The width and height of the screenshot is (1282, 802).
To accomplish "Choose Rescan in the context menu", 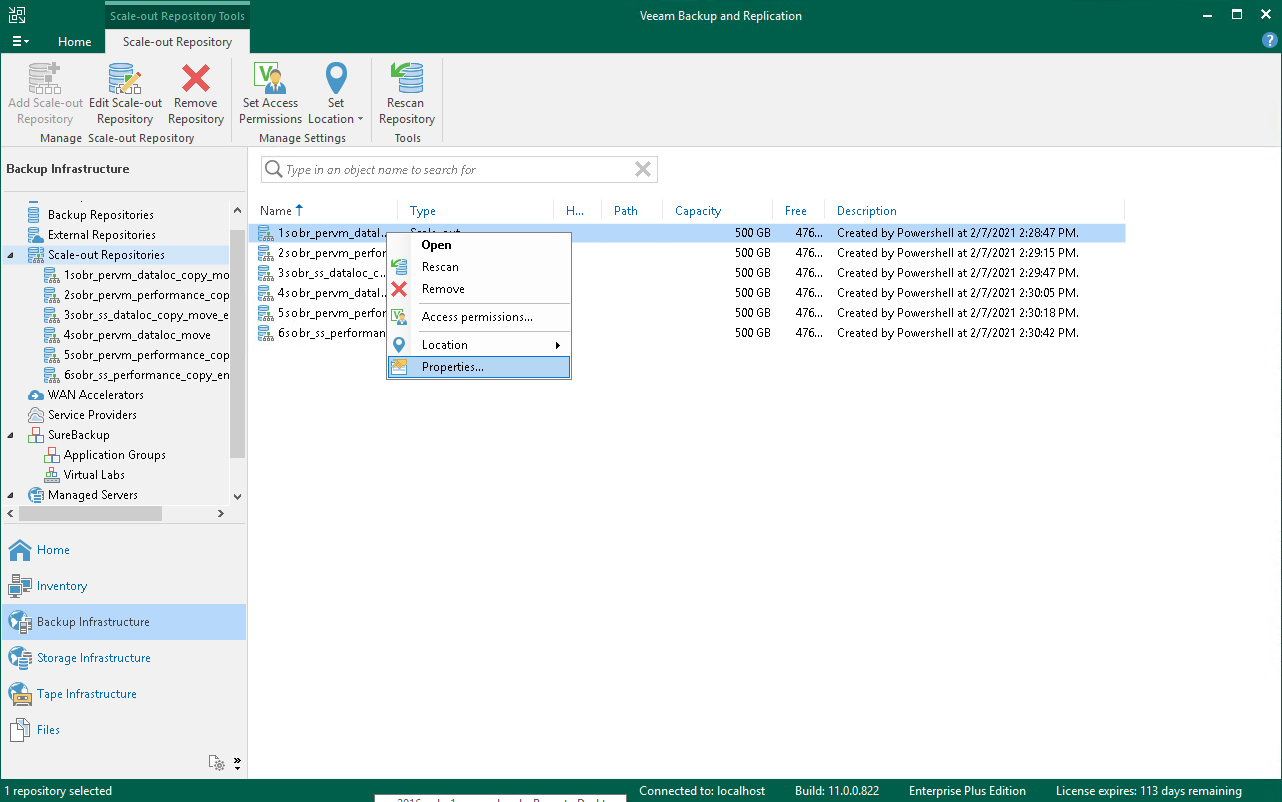I will tap(479, 267).
